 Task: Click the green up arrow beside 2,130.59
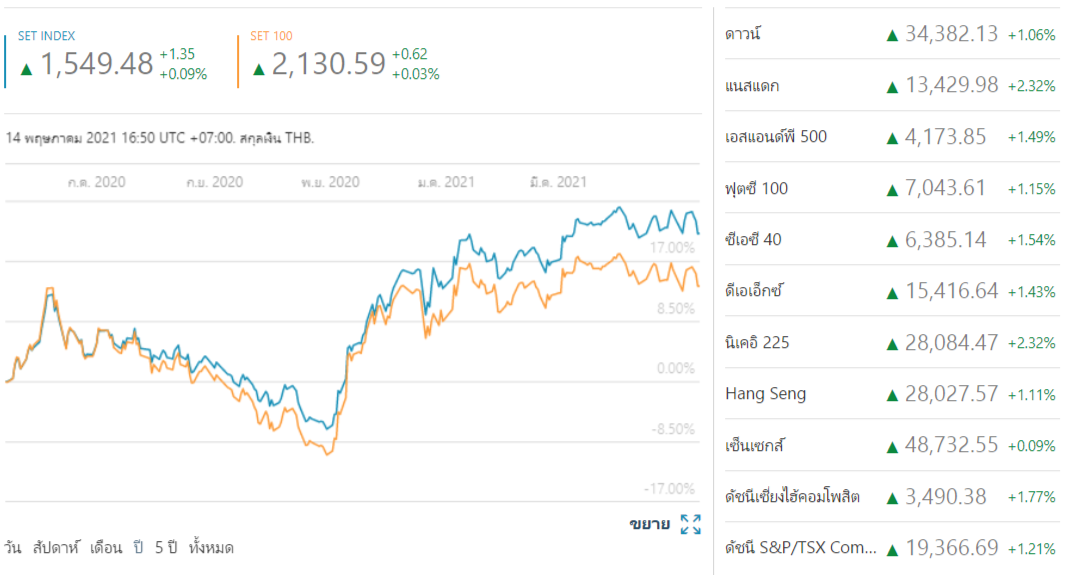tap(259, 69)
